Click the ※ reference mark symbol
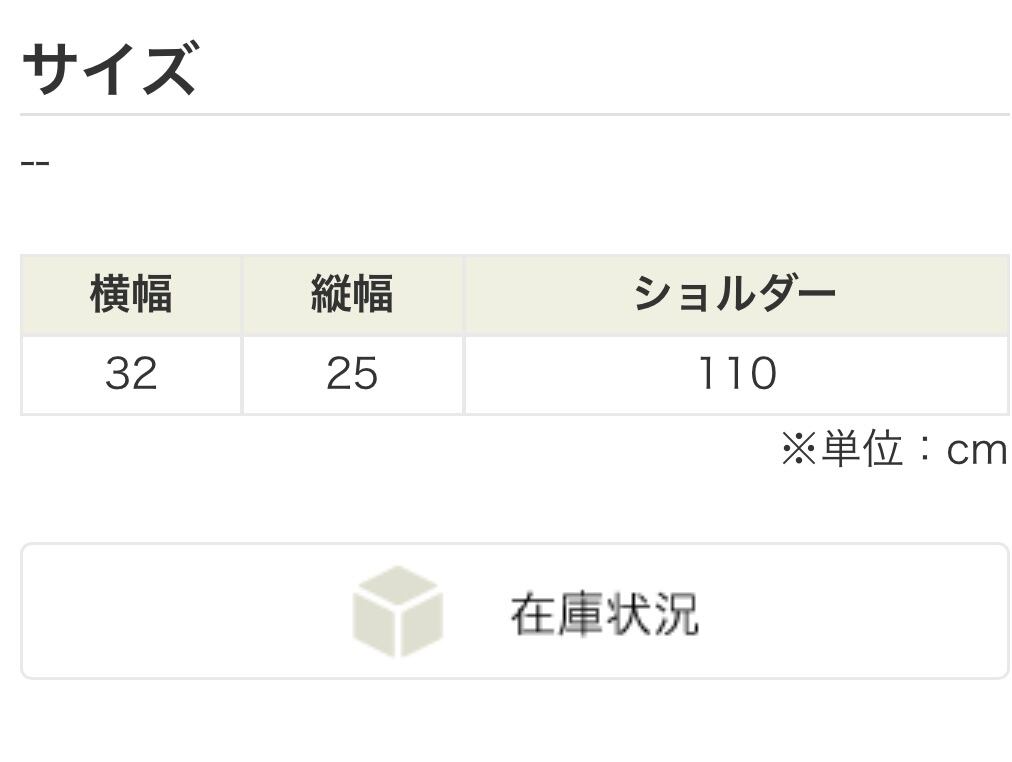 799,450
